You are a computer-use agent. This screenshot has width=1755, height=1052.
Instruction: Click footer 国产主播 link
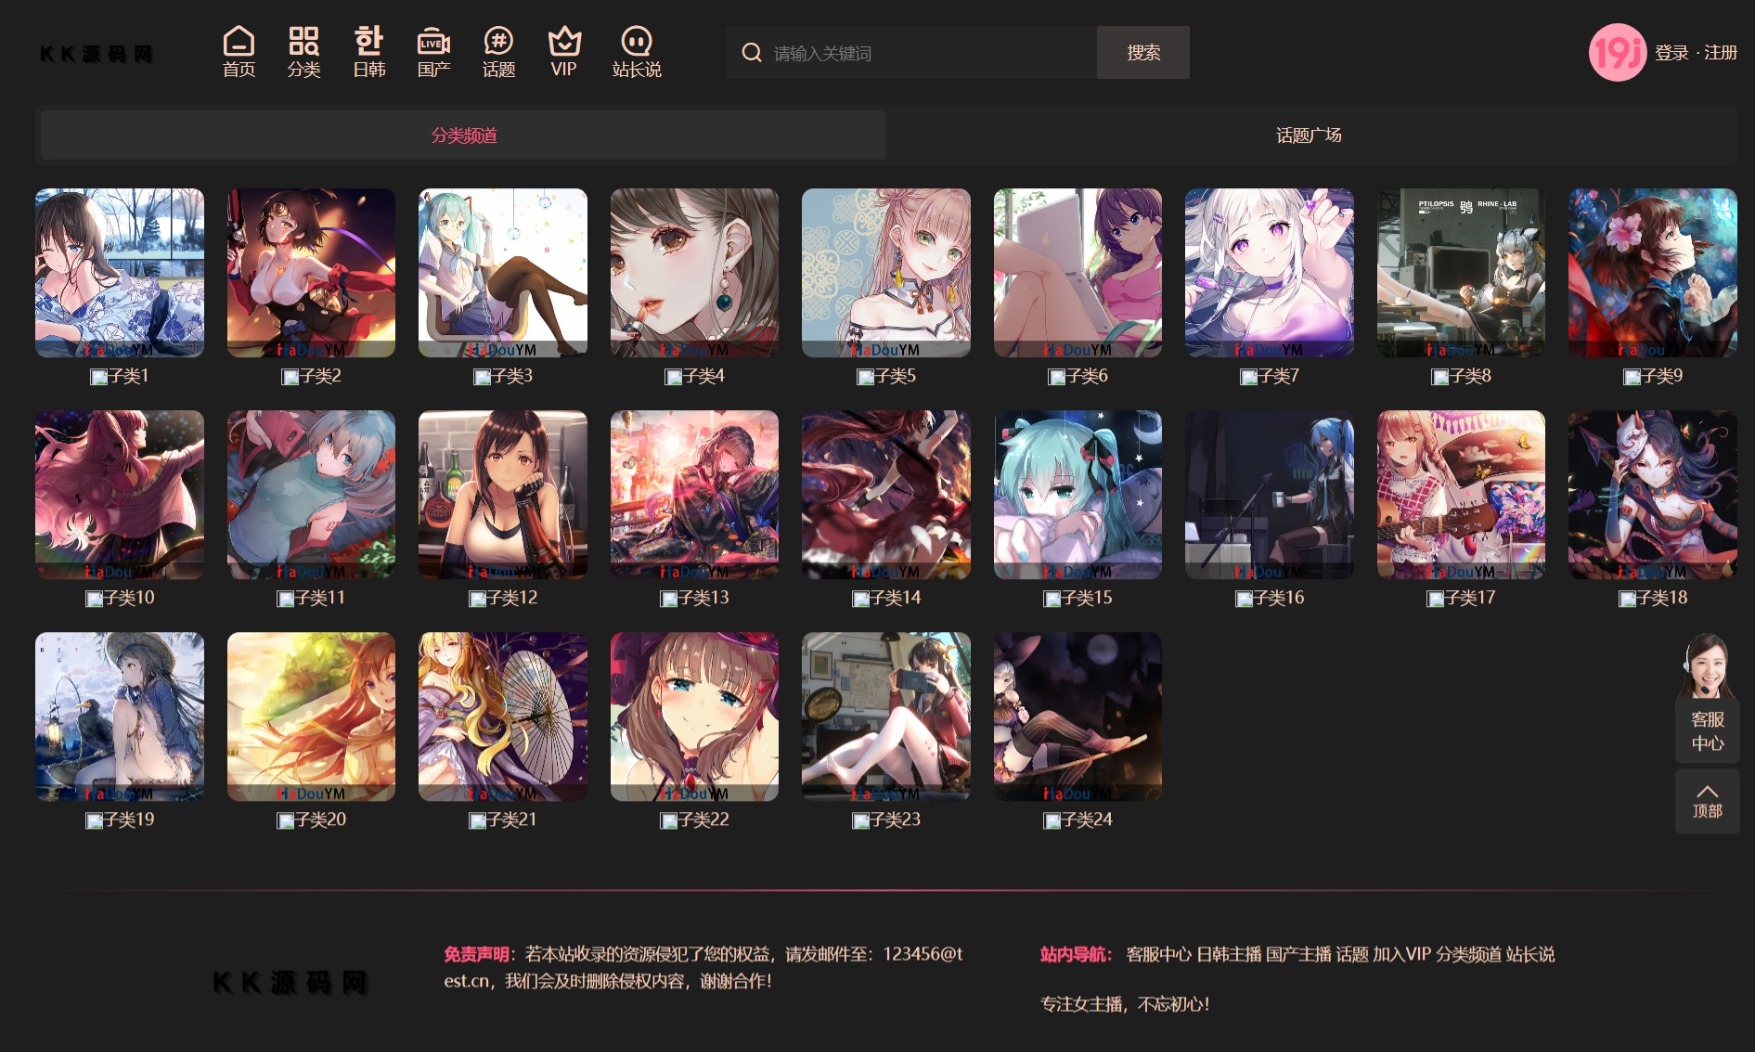[1298, 955]
